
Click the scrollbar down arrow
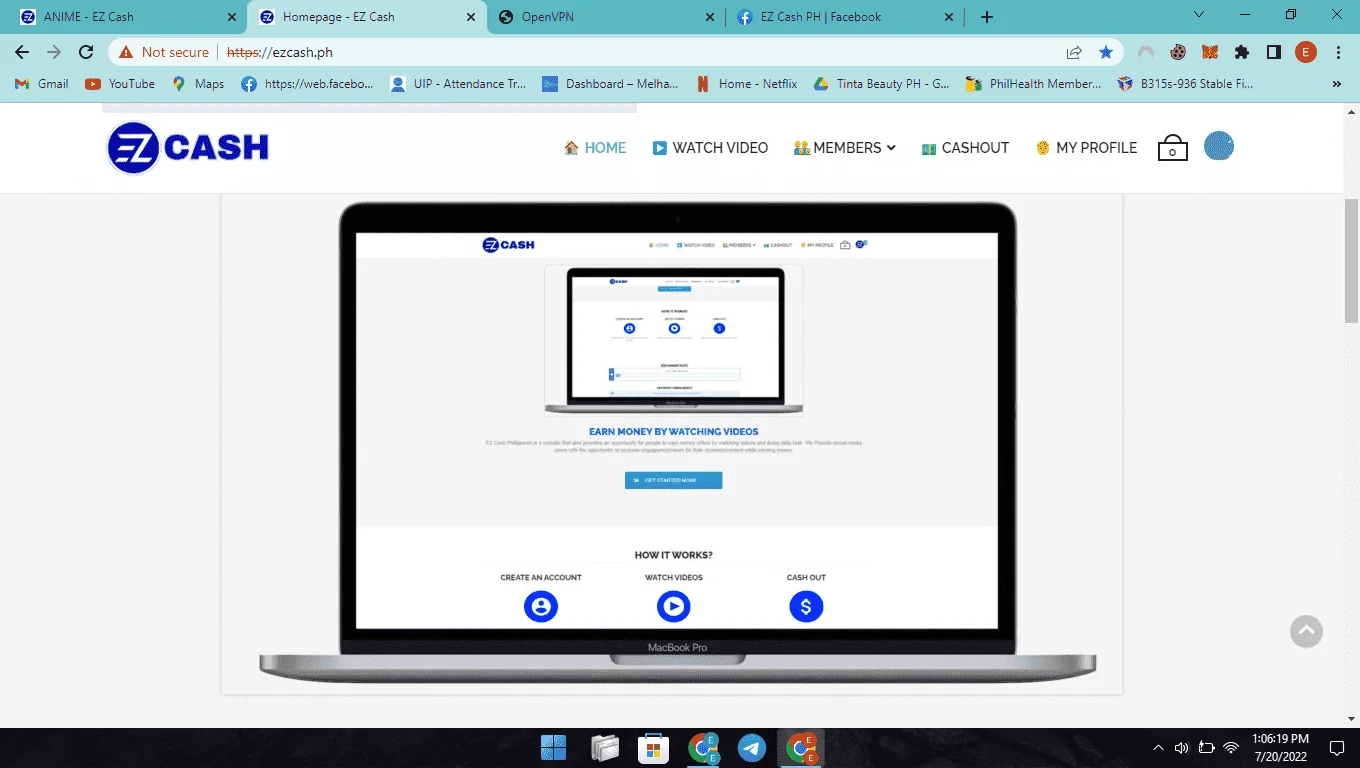coord(1351,717)
